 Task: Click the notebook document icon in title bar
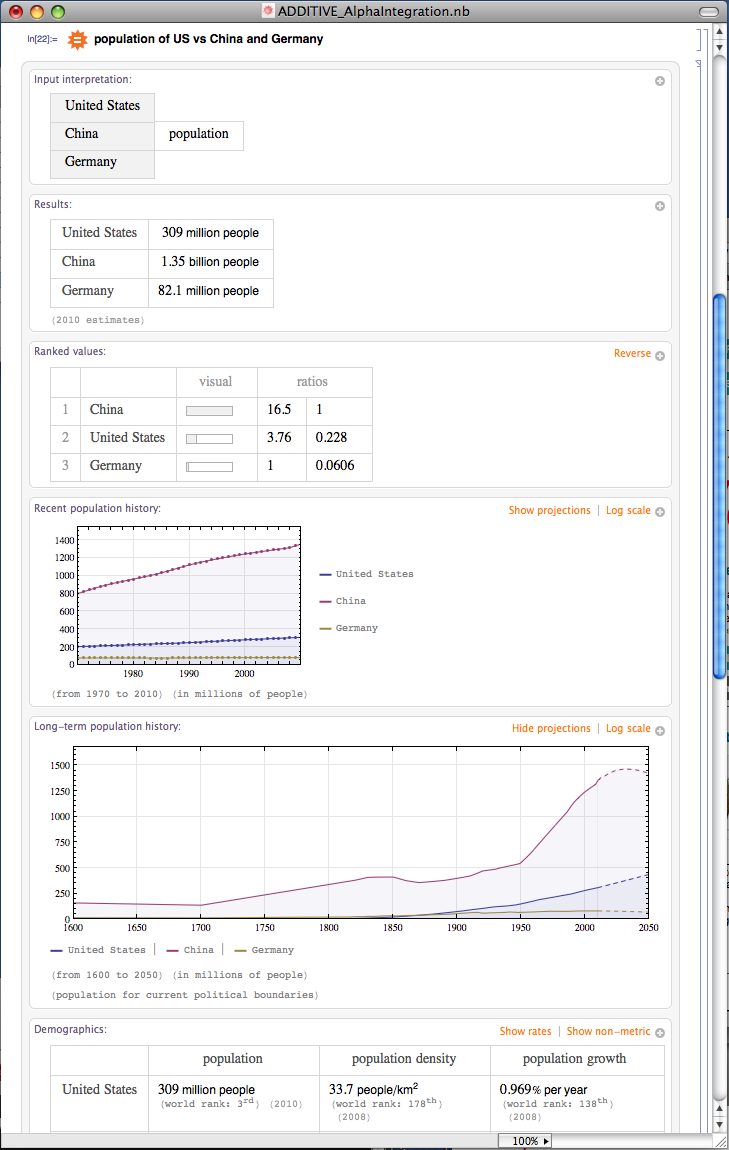pos(267,11)
